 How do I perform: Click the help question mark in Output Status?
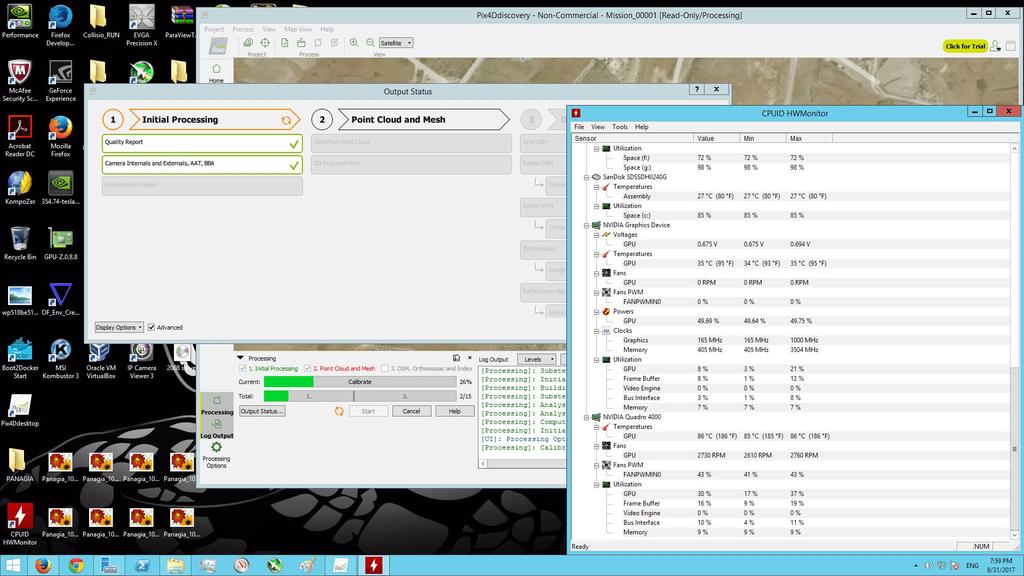click(x=697, y=89)
